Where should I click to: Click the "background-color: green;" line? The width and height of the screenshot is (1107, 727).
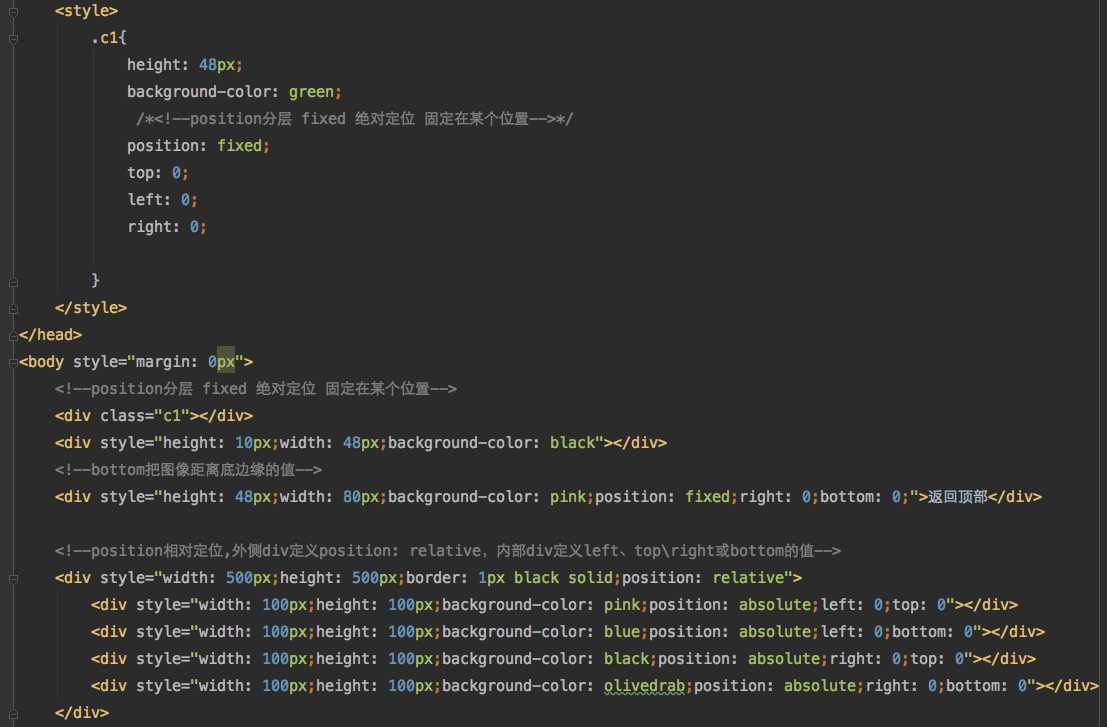tap(234, 92)
